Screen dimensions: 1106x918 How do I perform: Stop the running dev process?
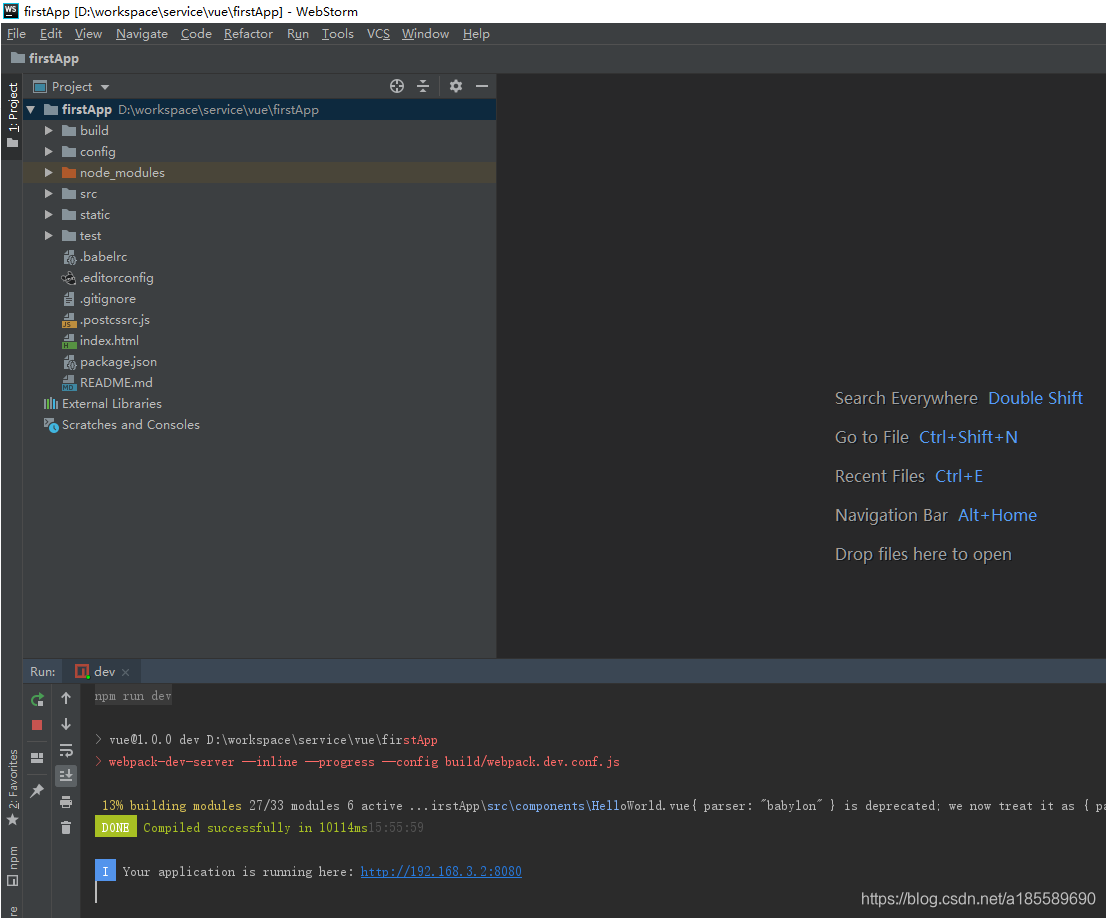(x=37, y=725)
